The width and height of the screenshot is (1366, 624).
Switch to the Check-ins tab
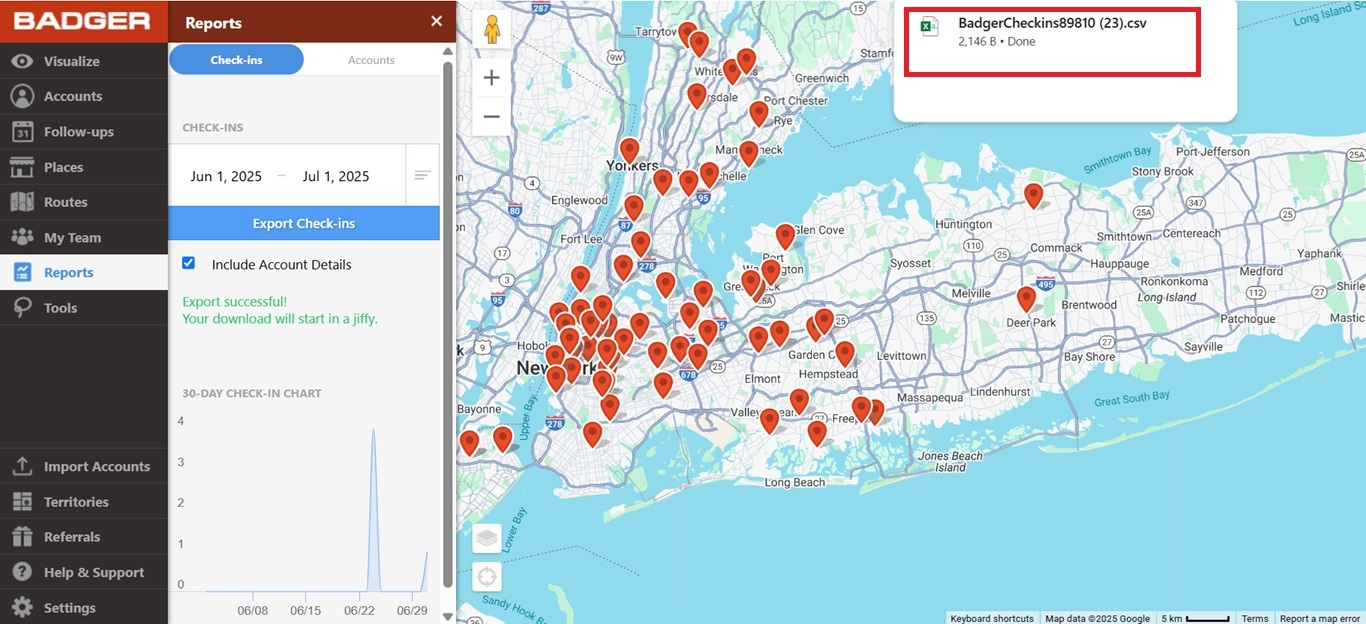(x=236, y=60)
